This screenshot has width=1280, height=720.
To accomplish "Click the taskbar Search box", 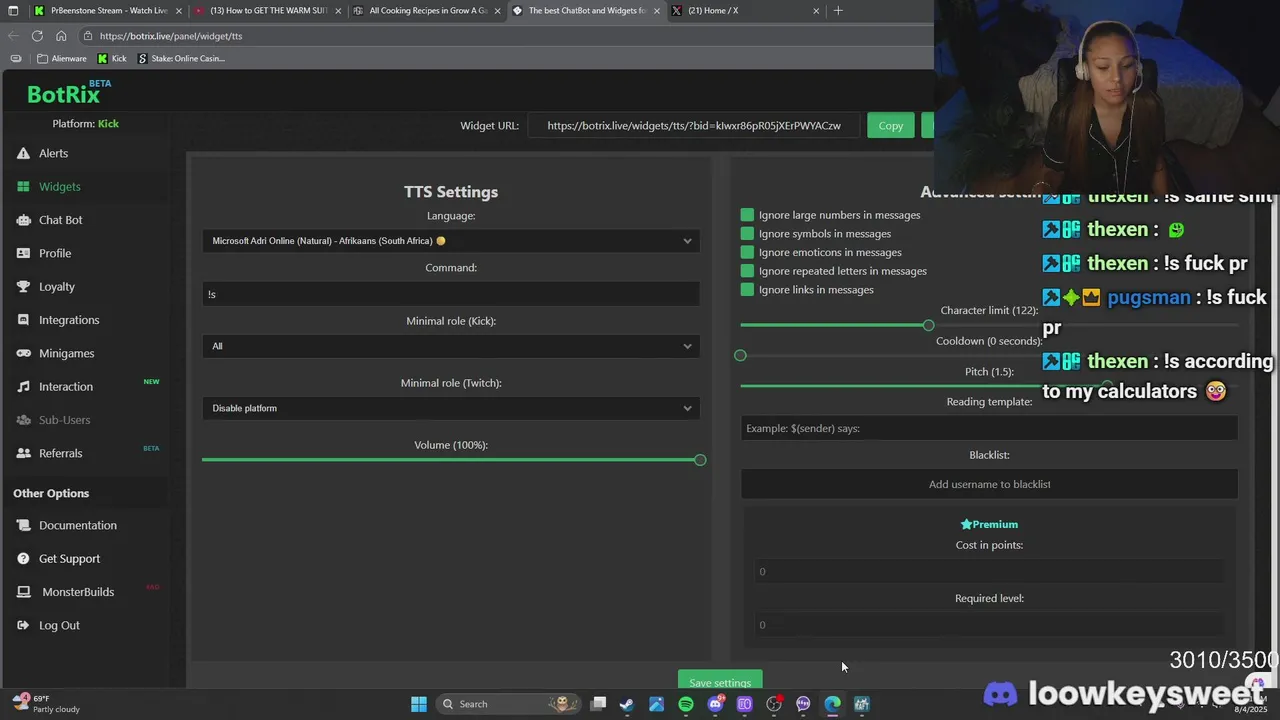I will coord(510,704).
